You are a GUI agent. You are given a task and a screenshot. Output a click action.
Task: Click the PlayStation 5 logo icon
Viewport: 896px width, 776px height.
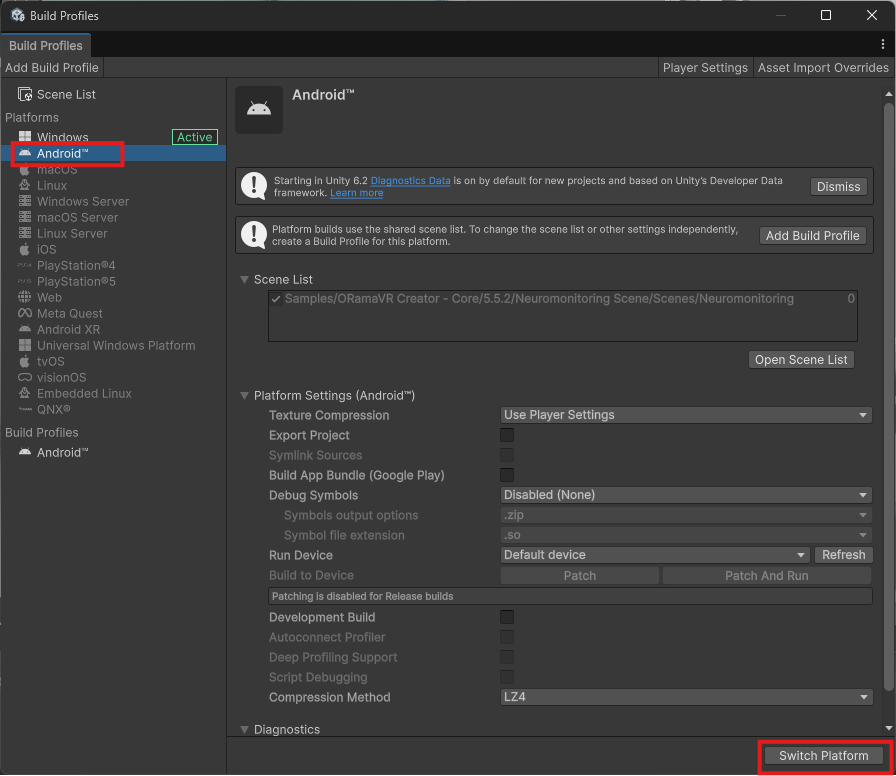(25, 281)
